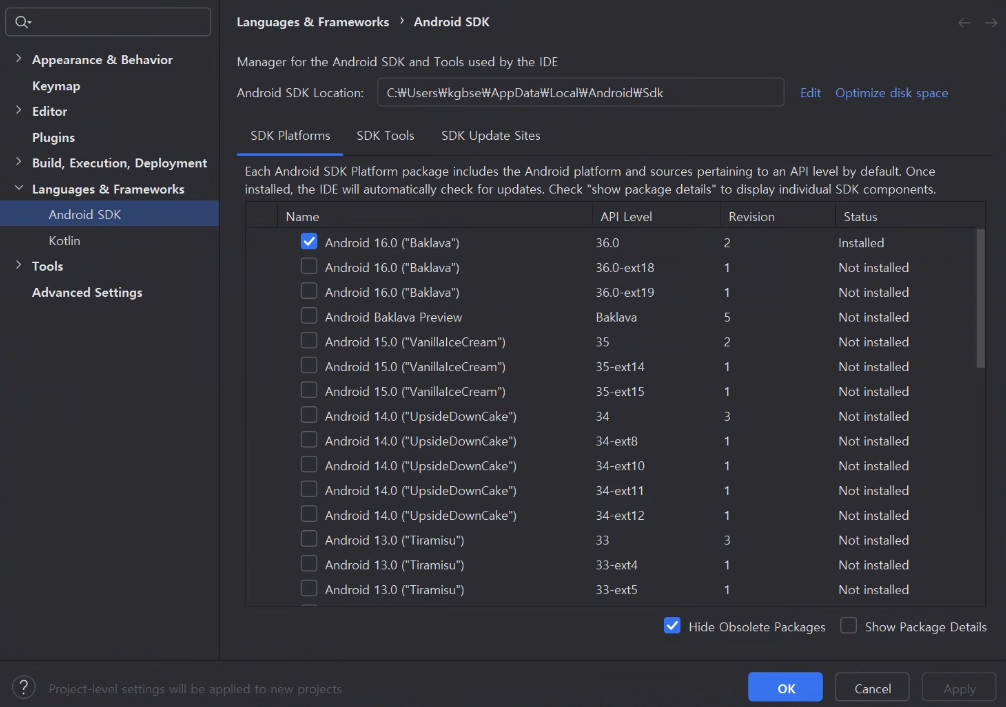Open Advanced Settings page
This screenshot has width=1006, height=707.
[87, 293]
